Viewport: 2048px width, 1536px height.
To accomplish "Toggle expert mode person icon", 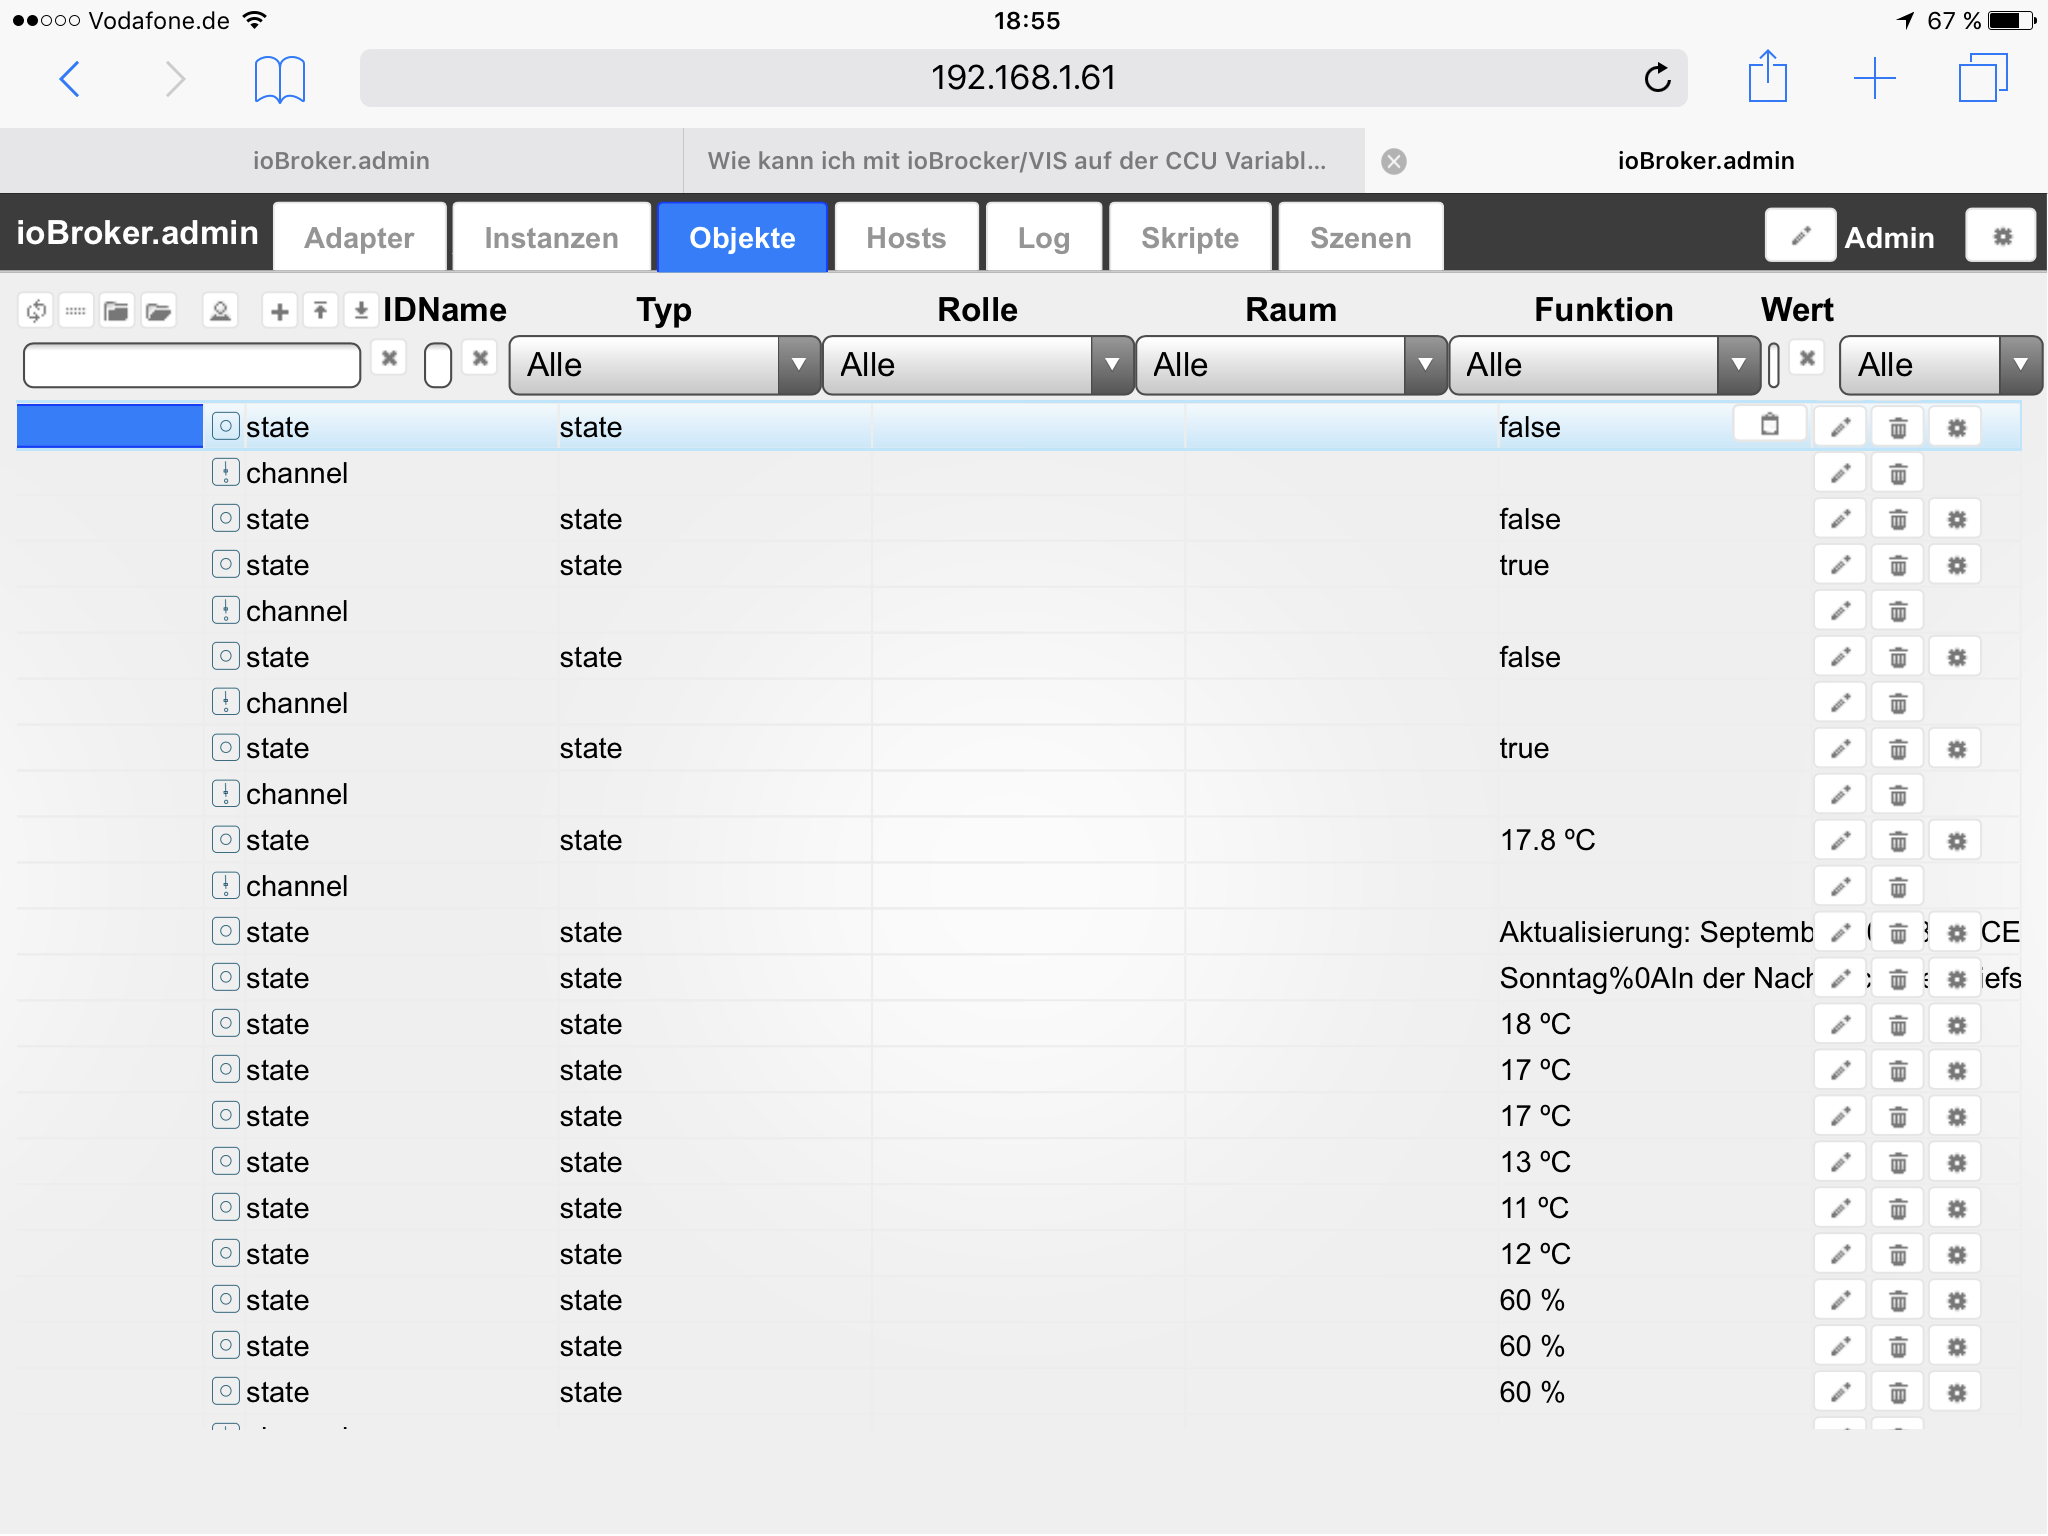I will tap(220, 311).
